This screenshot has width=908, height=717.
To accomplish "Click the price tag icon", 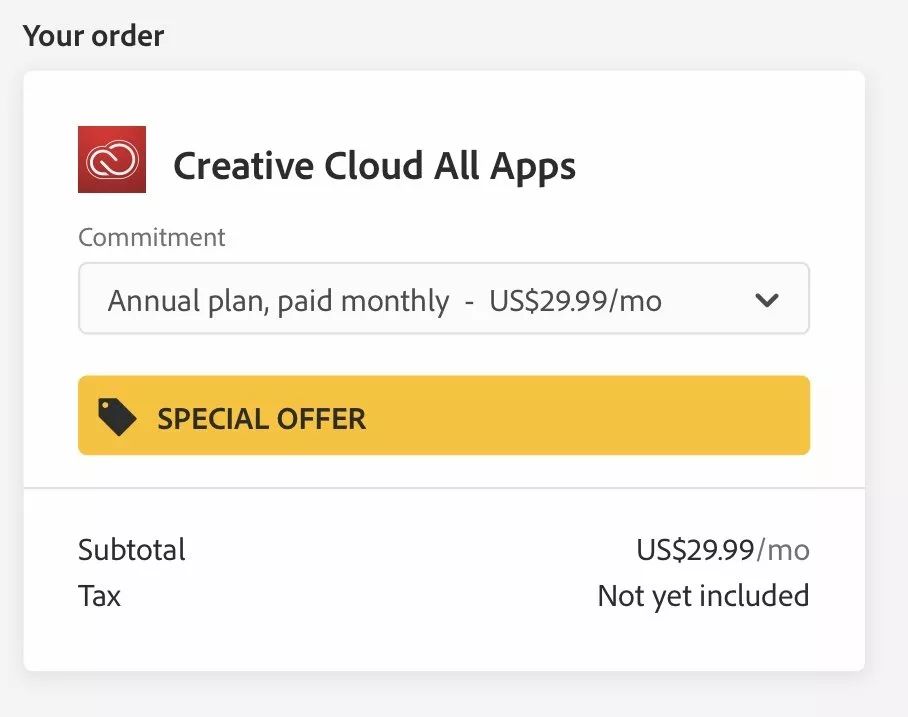I will click(117, 417).
